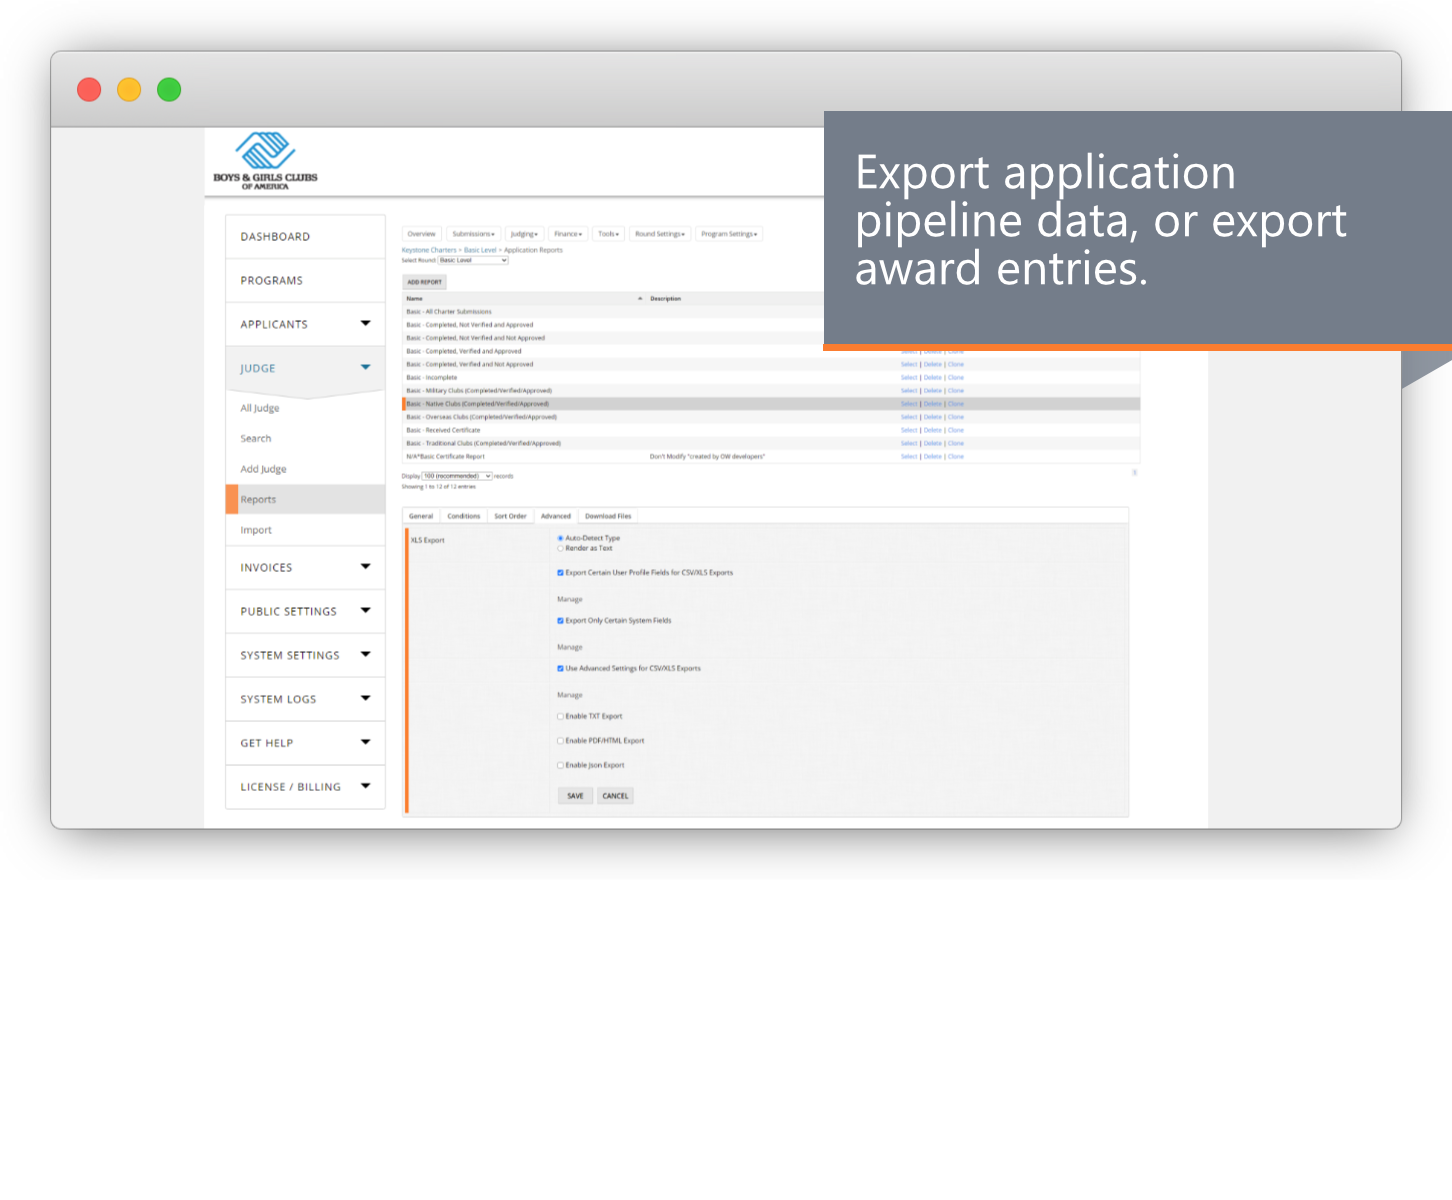Expand the Applicants sidebar arrow
Screen dimensions: 1452x1200
pyautogui.click(x=365, y=323)
